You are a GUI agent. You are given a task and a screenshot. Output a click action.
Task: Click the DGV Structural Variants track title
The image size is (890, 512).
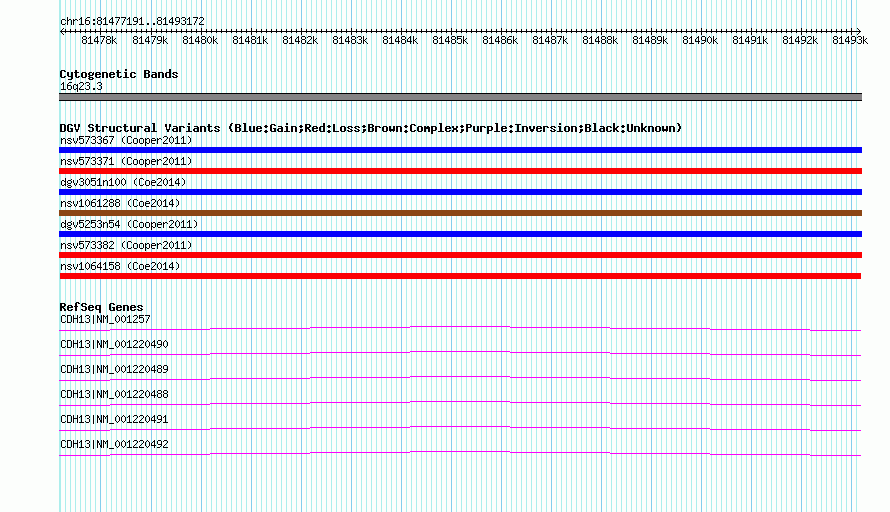(x=371, y=128)
